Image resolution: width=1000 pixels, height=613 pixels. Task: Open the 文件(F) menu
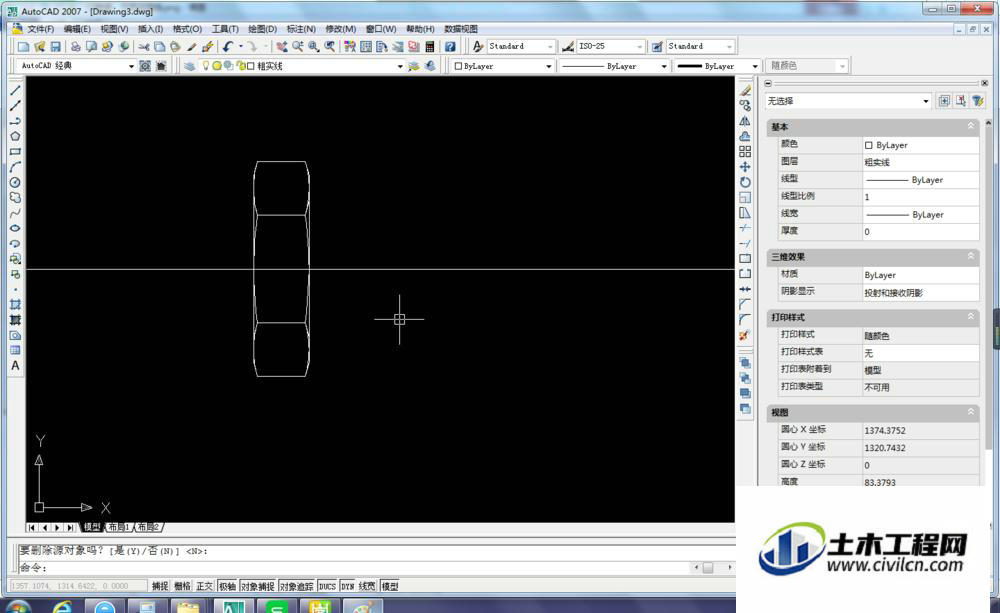pyautogui.click(x=40, y=29)
